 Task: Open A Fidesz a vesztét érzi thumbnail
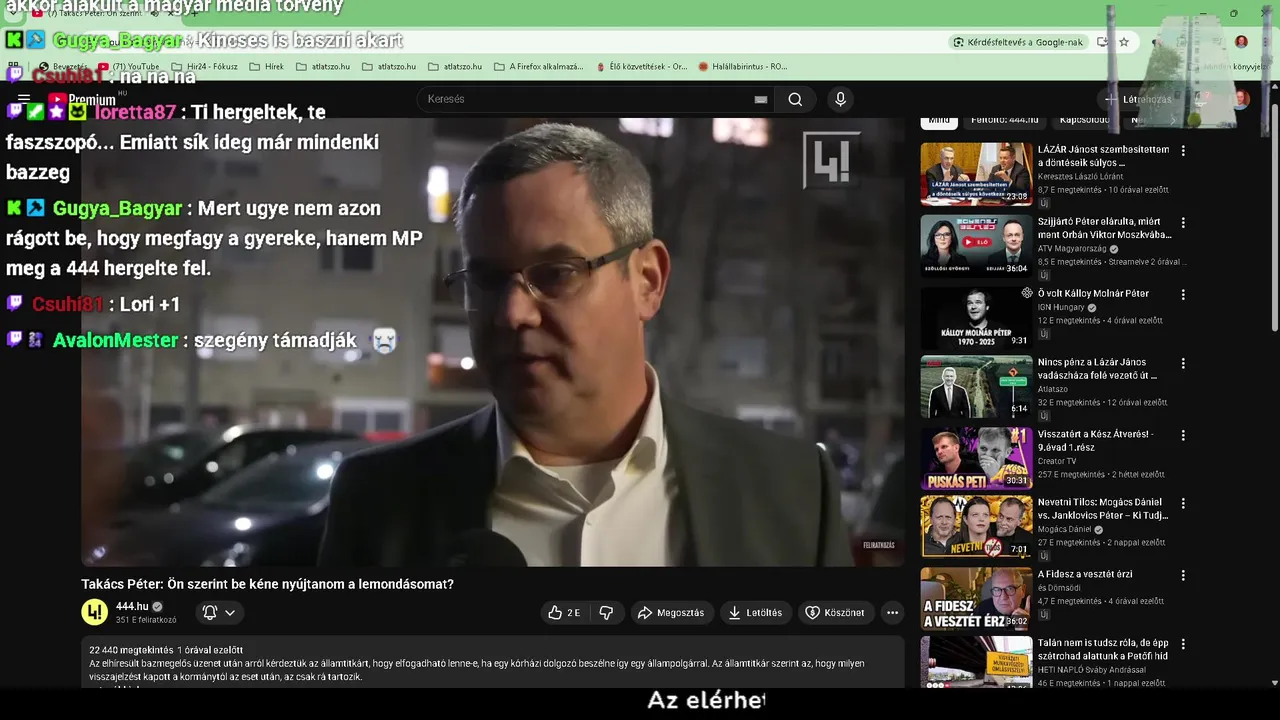click(x=976, y=598)
